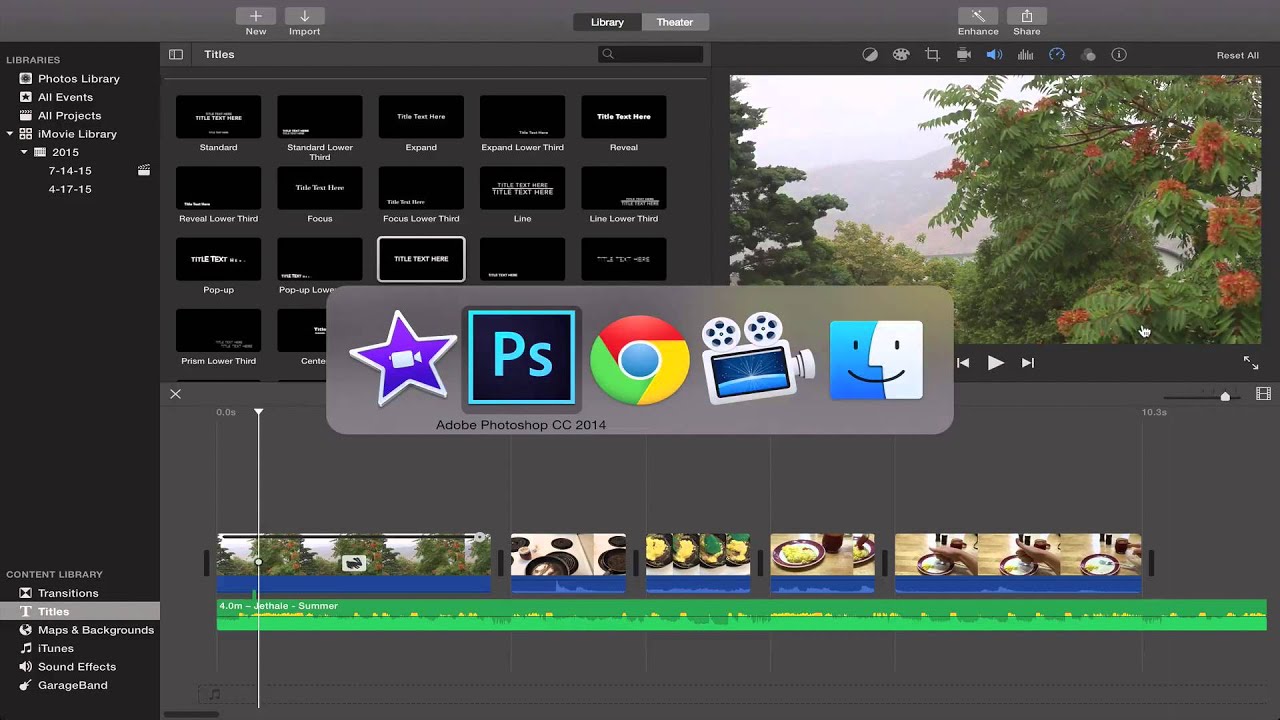
Task: Skip to next clip in viewer
Action: pos(1027,363)
